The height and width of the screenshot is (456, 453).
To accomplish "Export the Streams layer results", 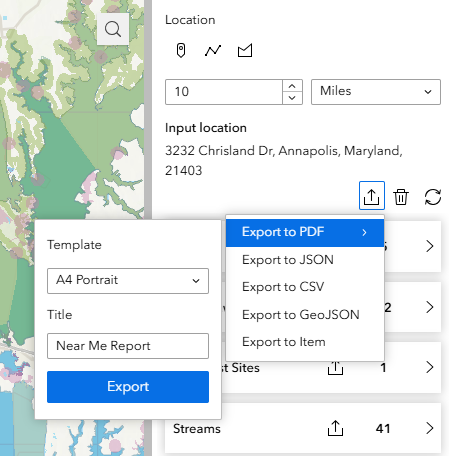I will pyautogui.click(x=335, y=428).
